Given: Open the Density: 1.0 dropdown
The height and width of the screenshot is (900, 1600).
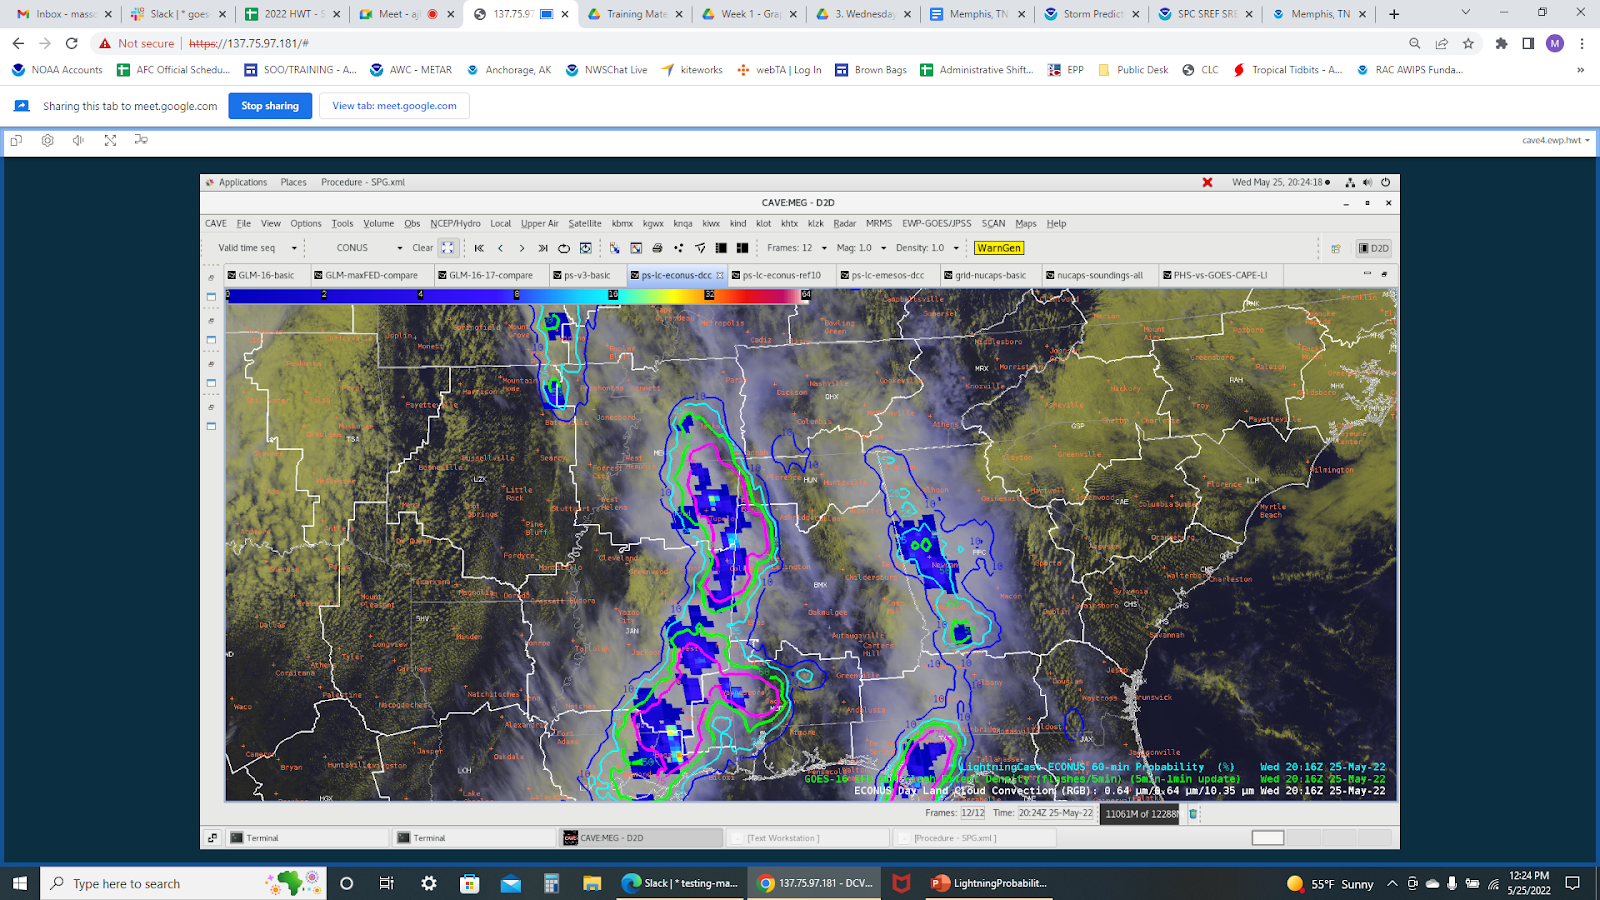Looking at the screenshot, I should pos(928,248).
